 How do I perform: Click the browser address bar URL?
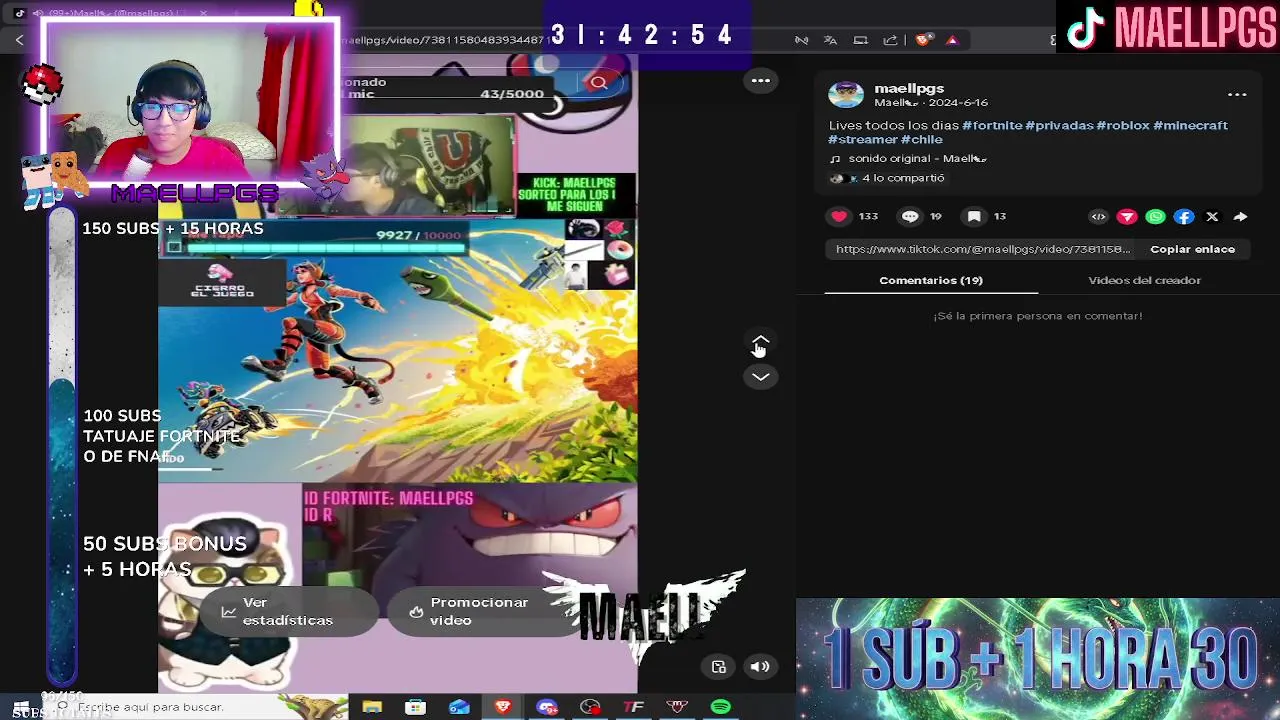click(445, 40)
